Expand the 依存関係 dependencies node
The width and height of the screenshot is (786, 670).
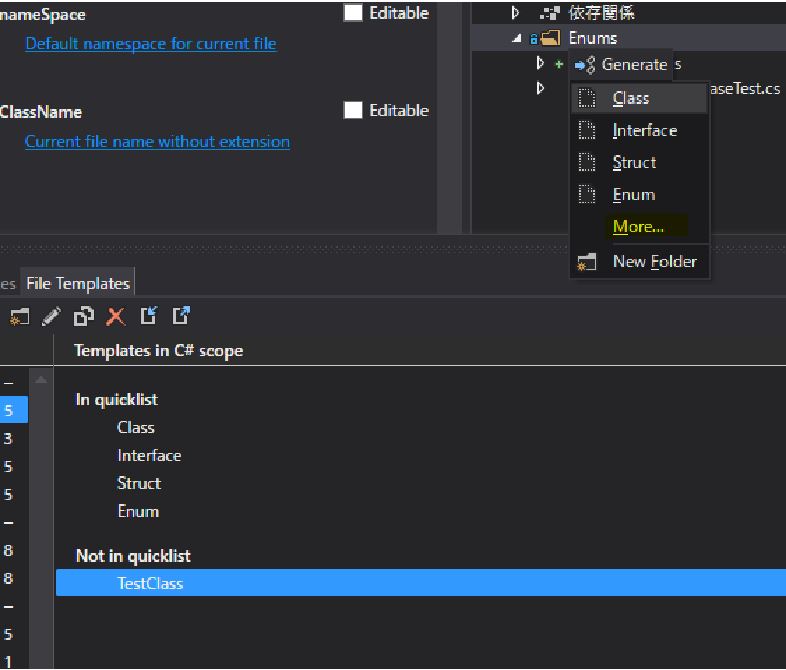click(516, 13)
